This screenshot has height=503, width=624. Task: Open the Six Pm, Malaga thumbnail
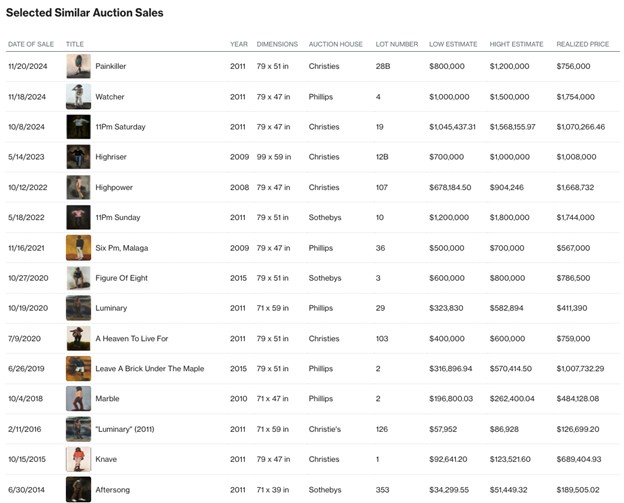tap(78, 248)
